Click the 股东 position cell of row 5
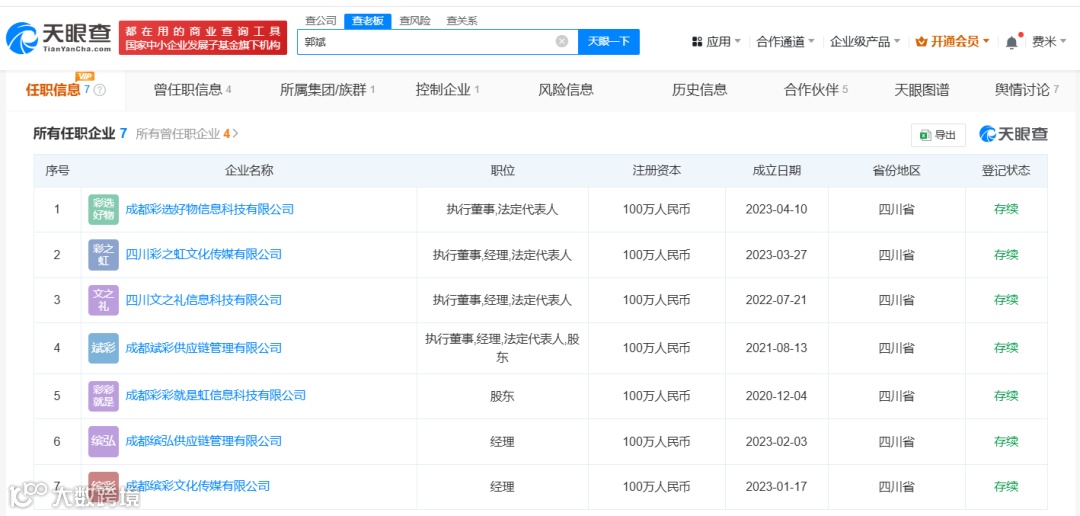 point(502,396)
